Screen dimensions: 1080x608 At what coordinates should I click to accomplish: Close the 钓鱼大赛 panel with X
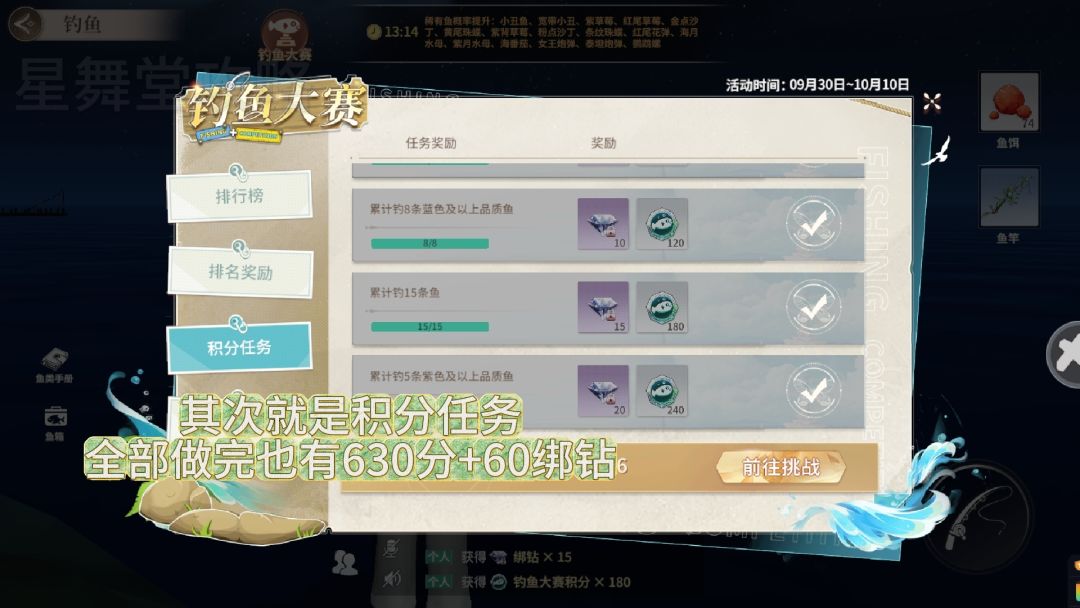click(932, 102)
